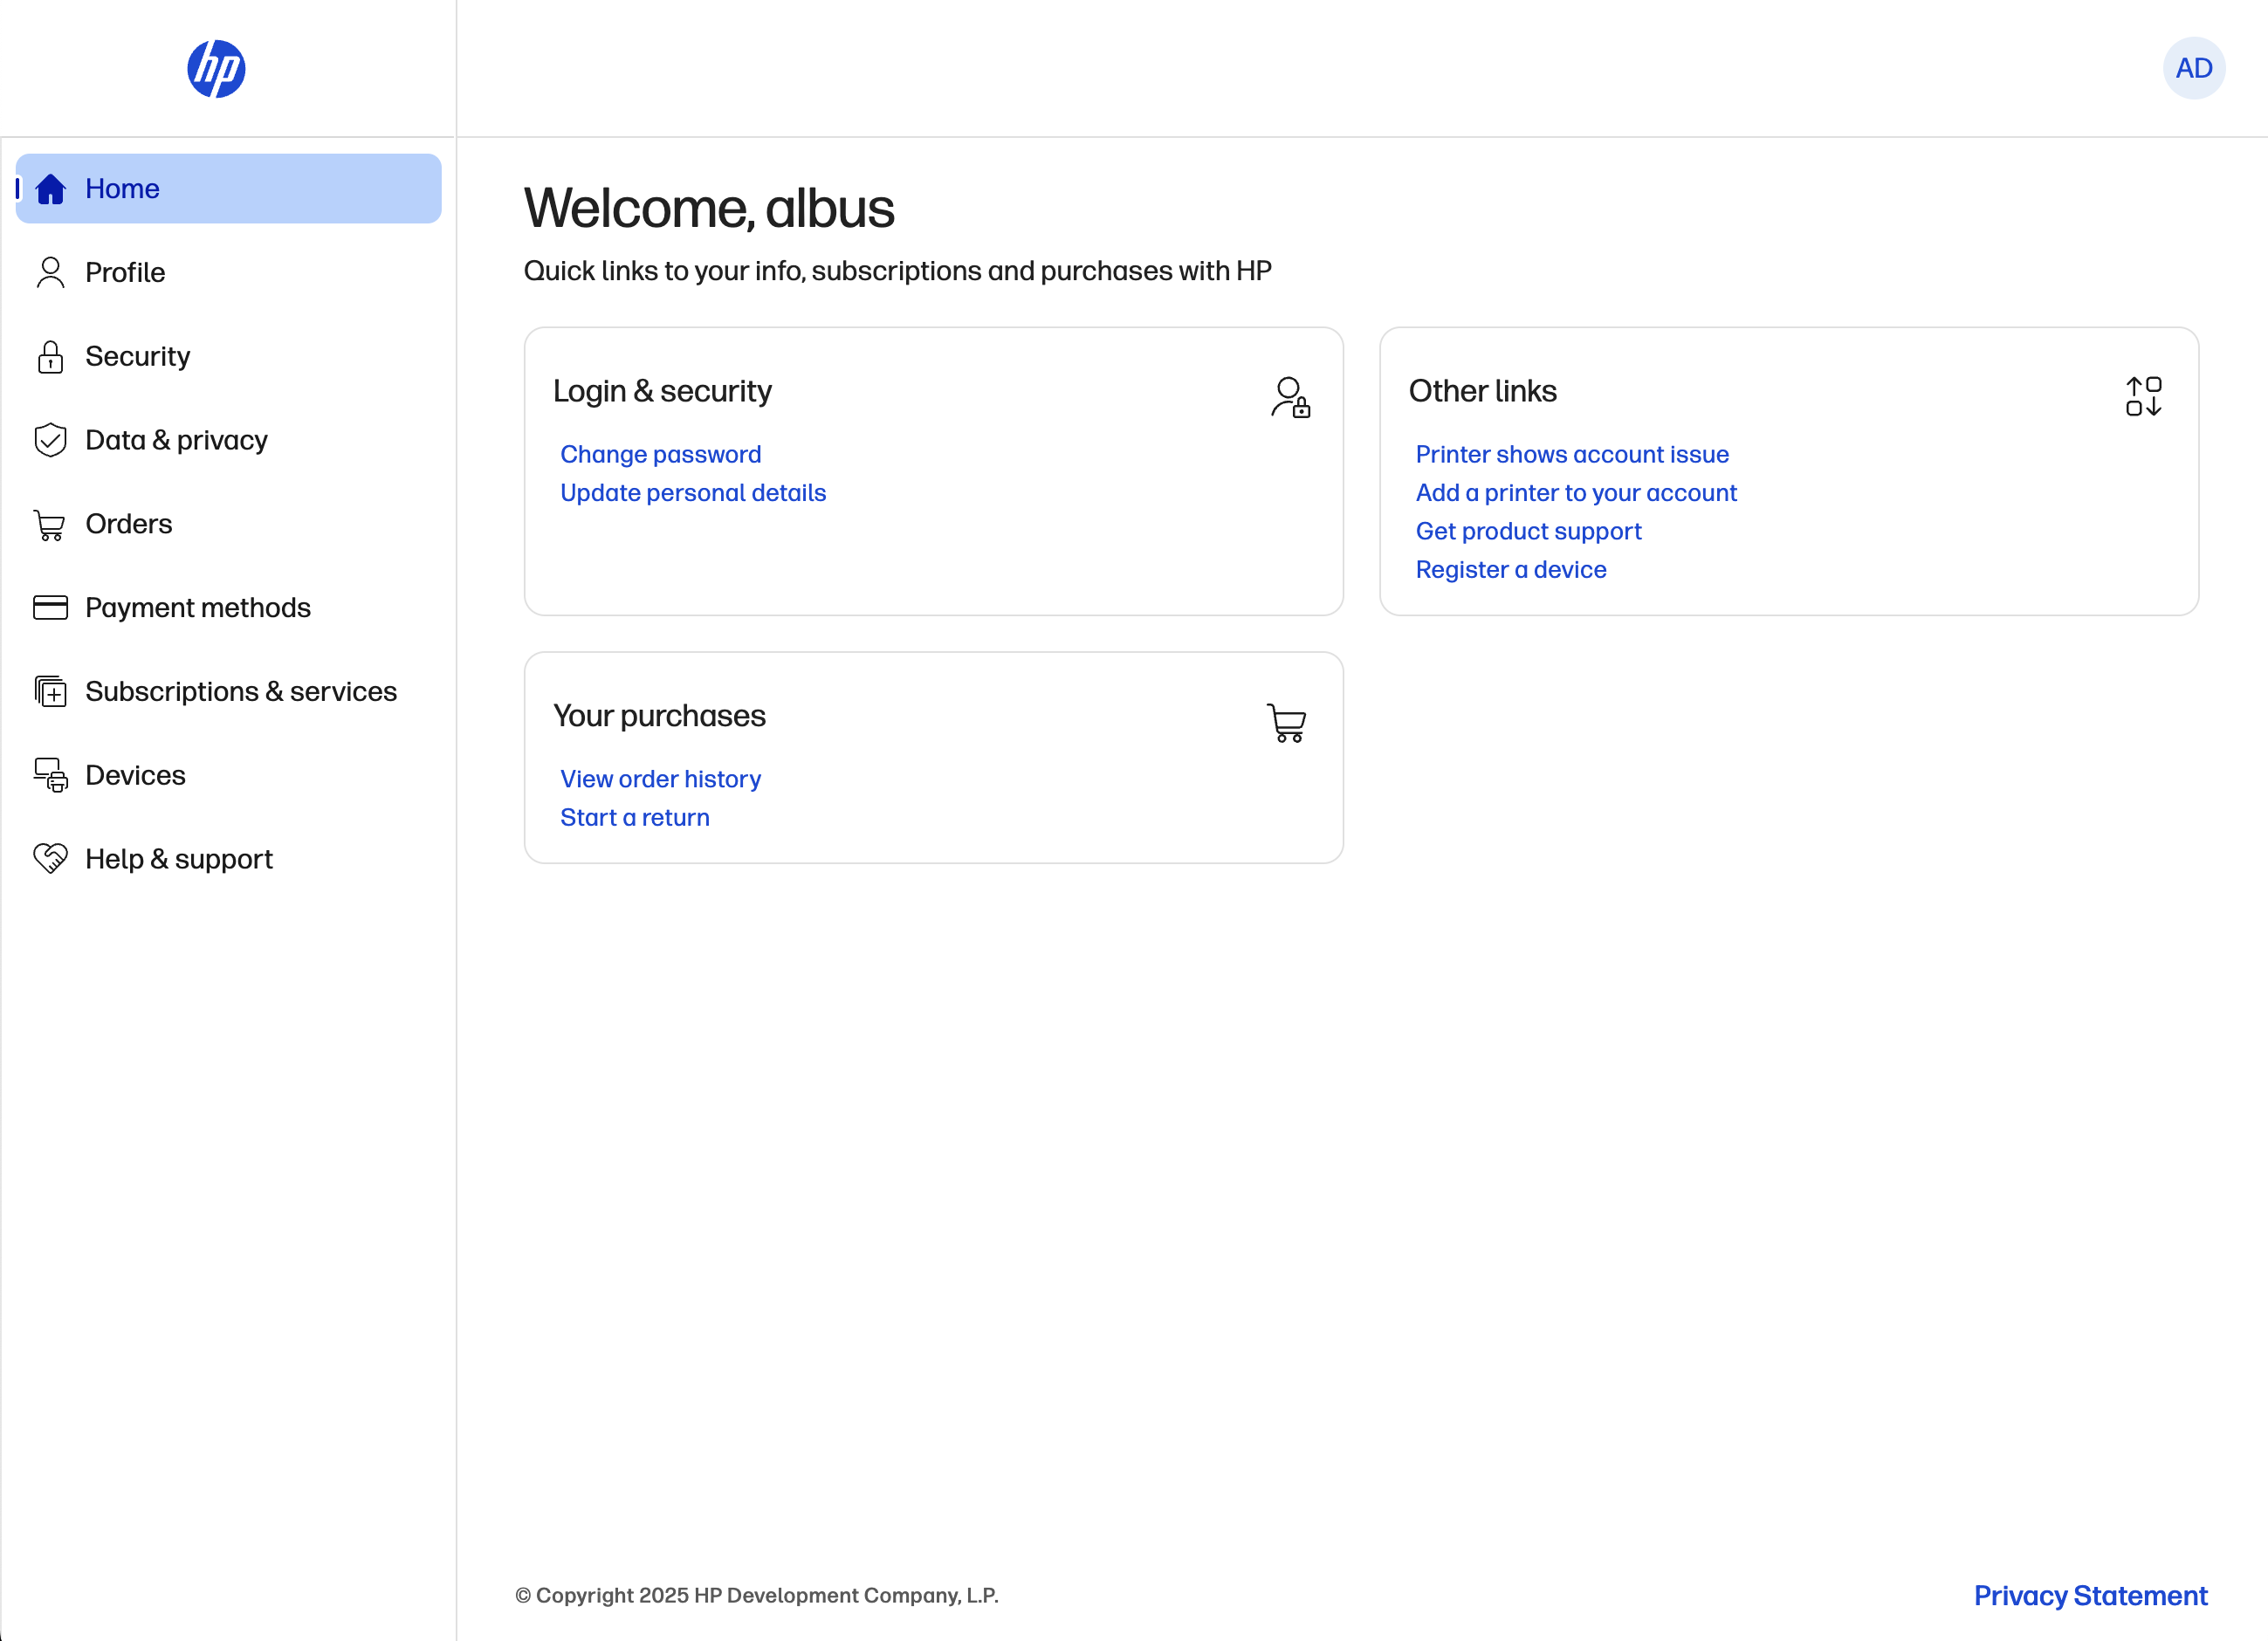Click the Home house icon

(50, 189)
